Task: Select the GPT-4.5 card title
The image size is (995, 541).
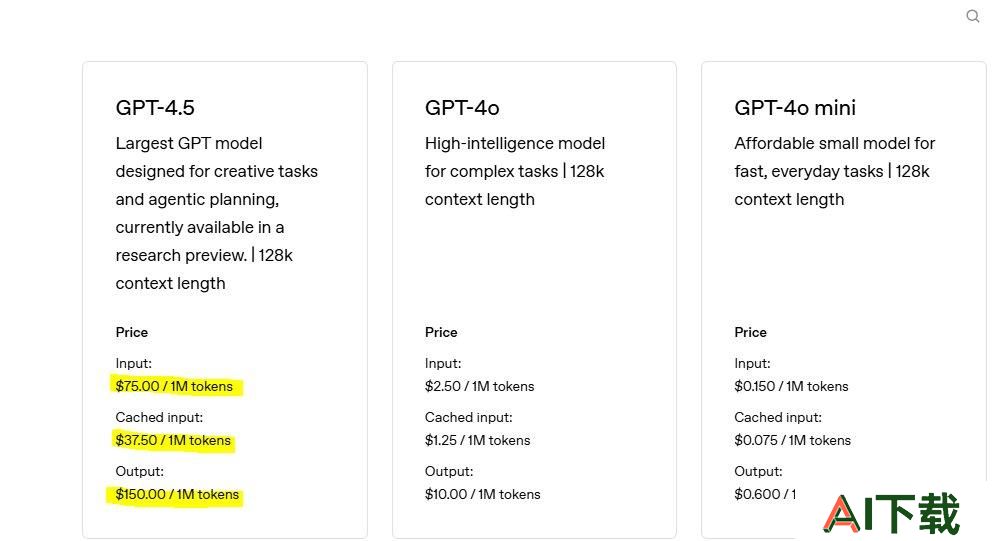Action: point(155,108)
